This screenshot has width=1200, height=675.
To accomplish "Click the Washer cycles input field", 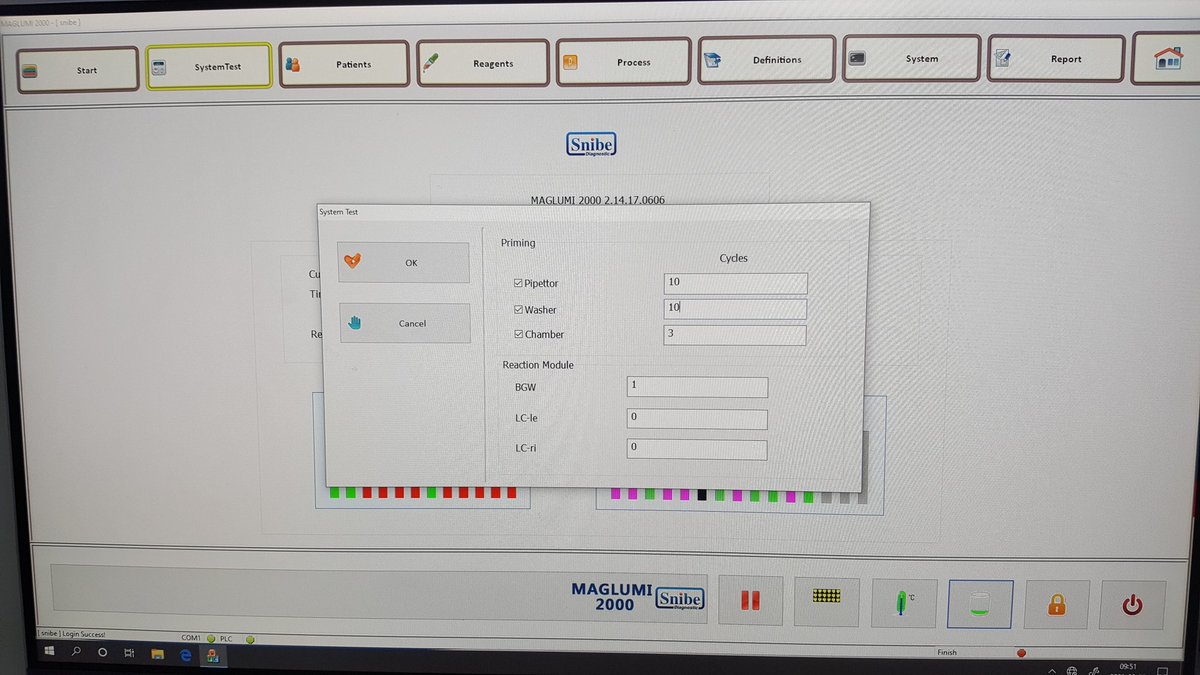I will click(735, 309).
